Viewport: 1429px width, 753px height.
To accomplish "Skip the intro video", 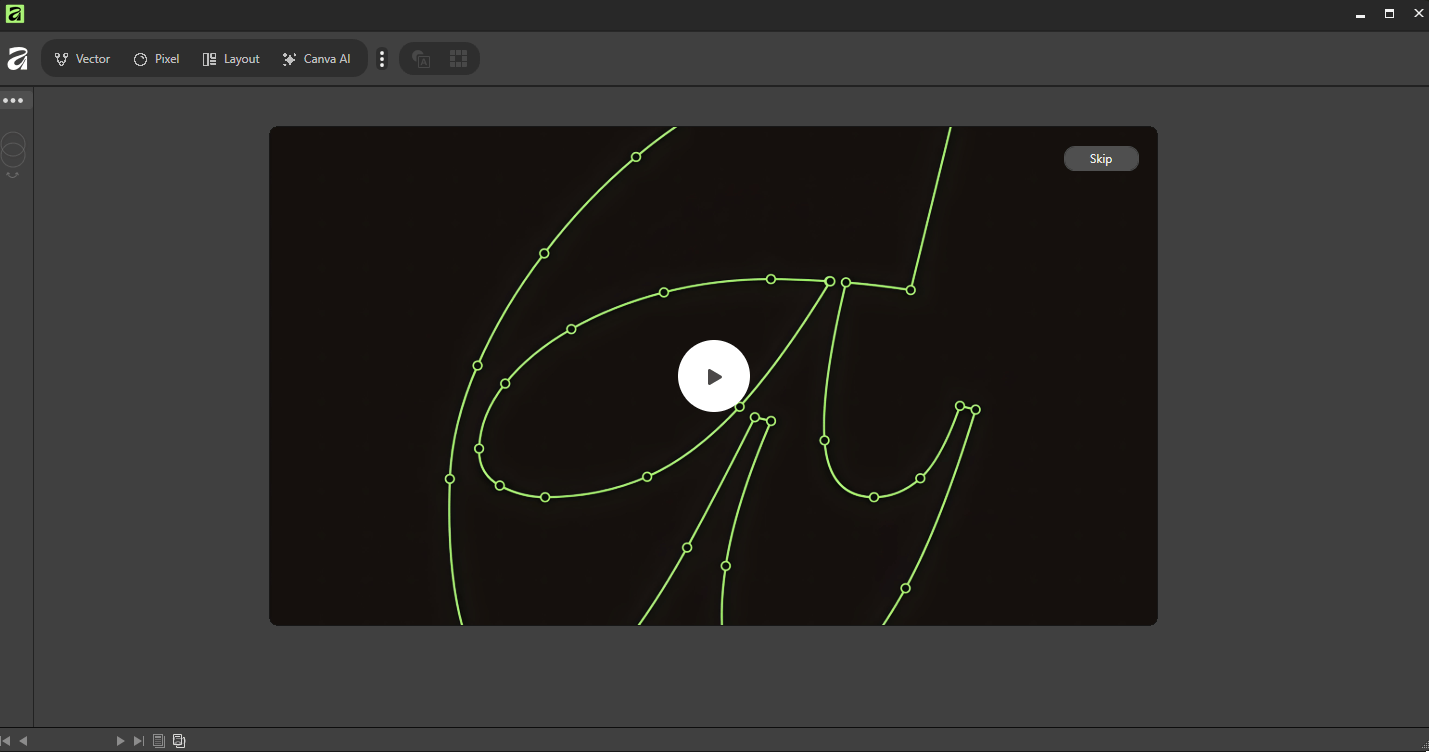I will (x=1100, y=159).
